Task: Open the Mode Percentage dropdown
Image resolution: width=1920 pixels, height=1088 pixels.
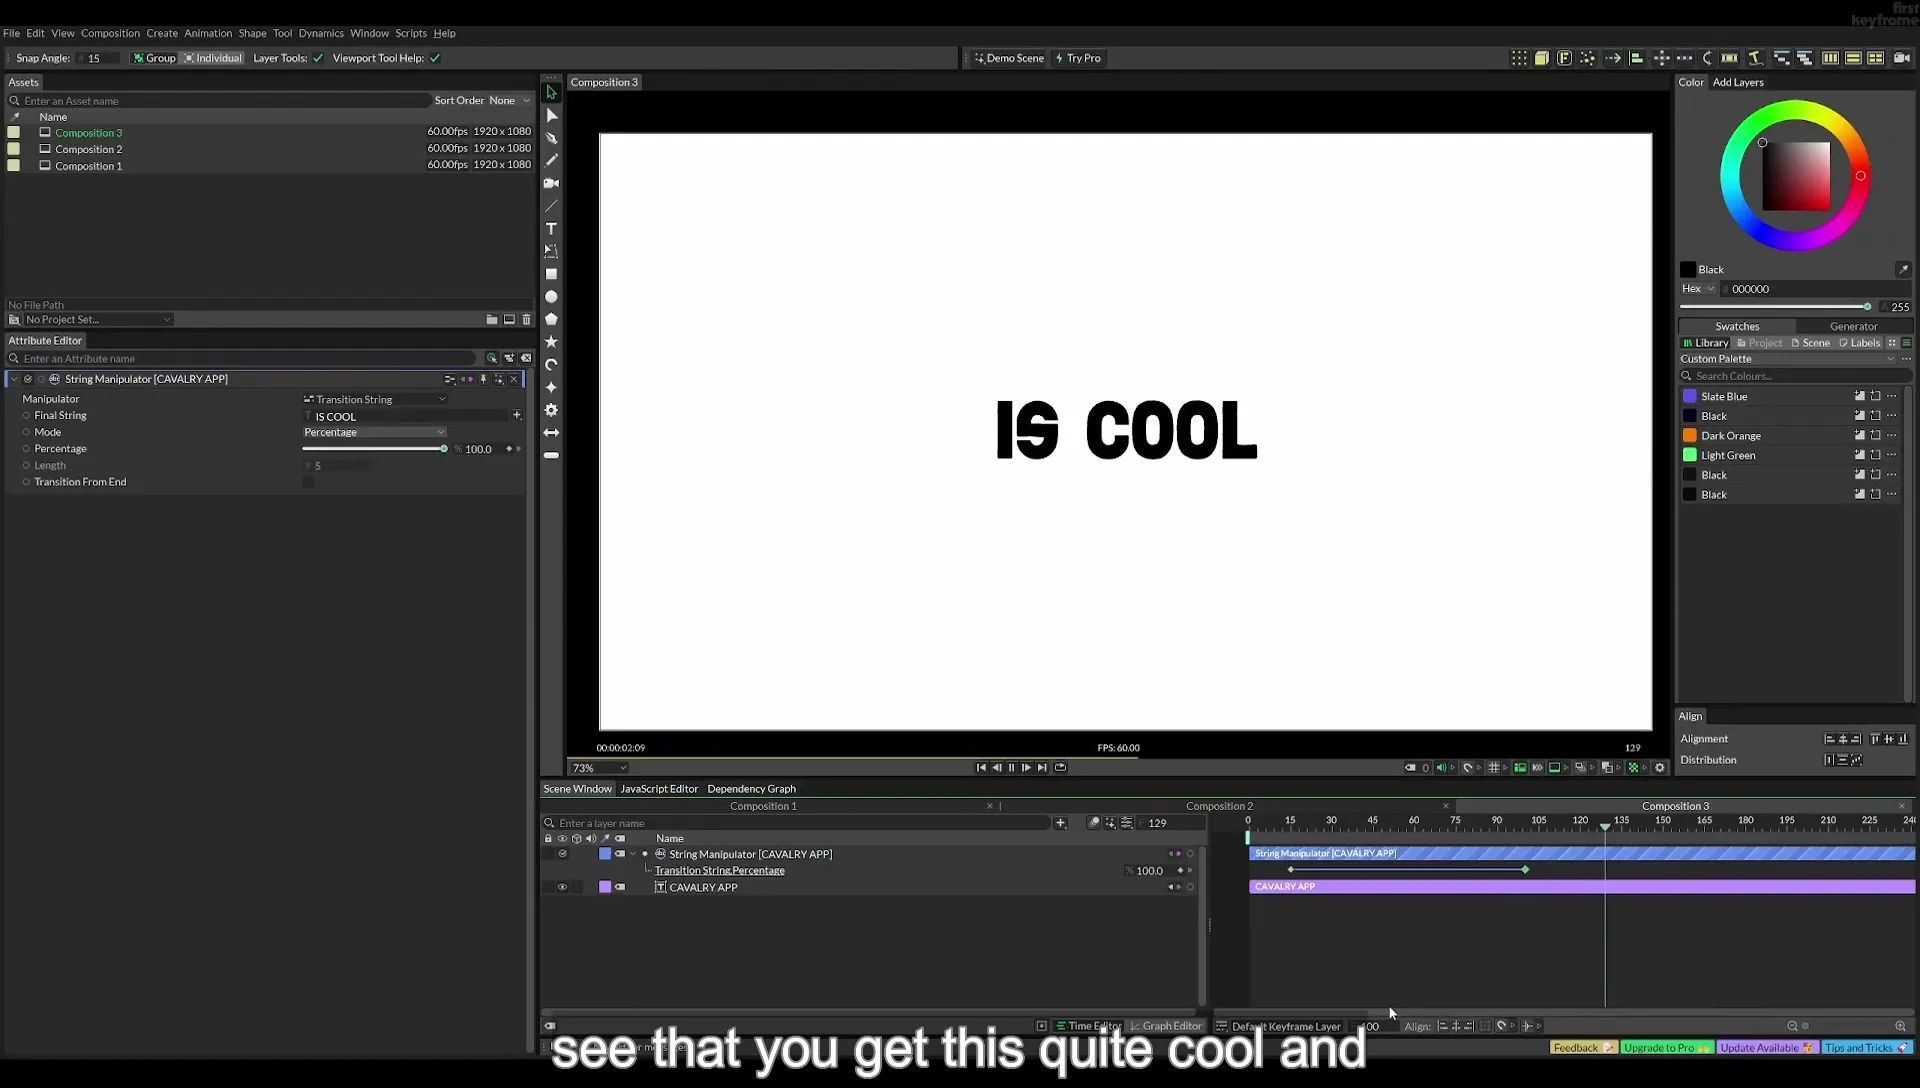Action: pyautogui.click(x=374, y=432)
